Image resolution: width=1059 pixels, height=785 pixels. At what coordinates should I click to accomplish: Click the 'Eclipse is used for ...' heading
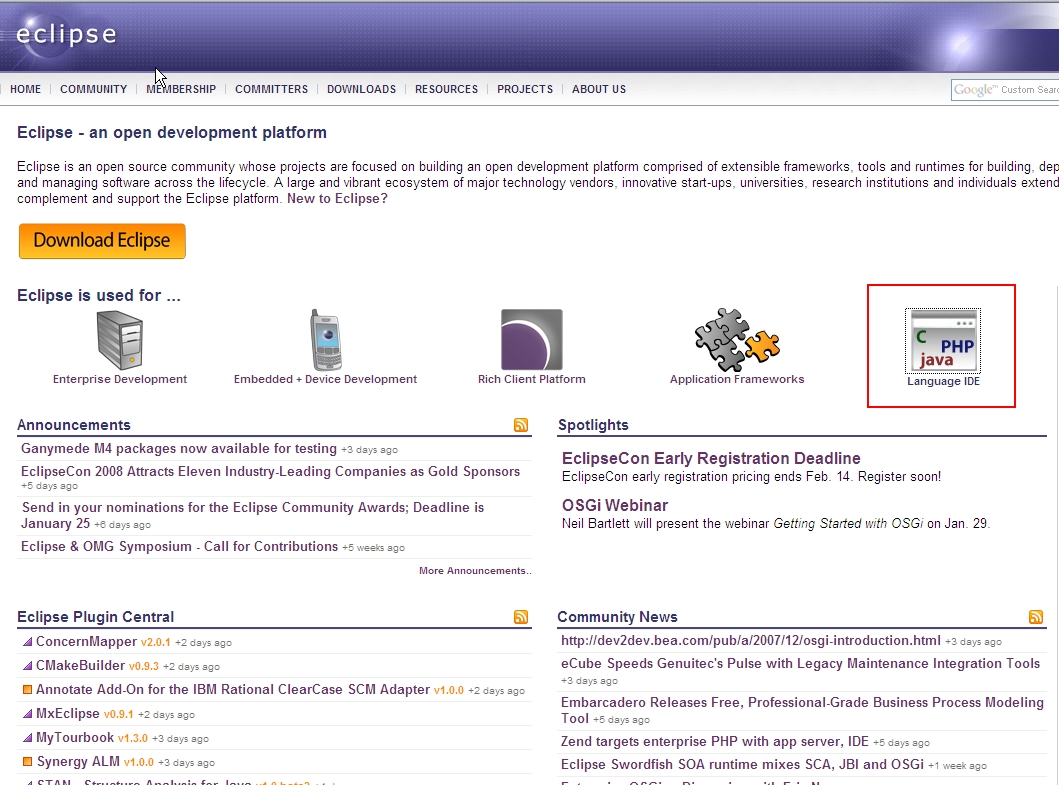point(99,295)
